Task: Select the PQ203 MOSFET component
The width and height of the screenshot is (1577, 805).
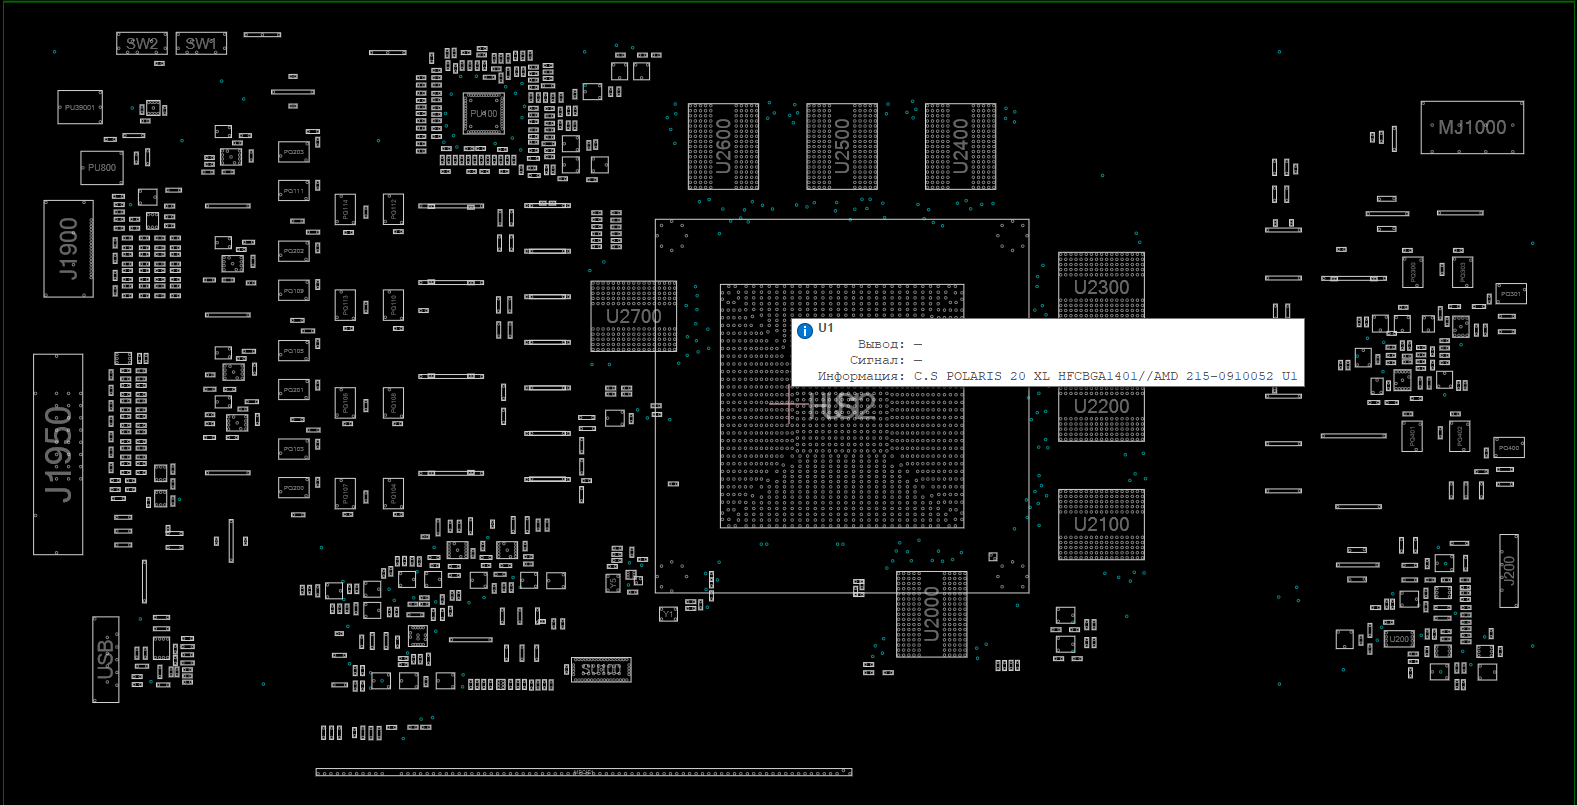Action: 293,153
